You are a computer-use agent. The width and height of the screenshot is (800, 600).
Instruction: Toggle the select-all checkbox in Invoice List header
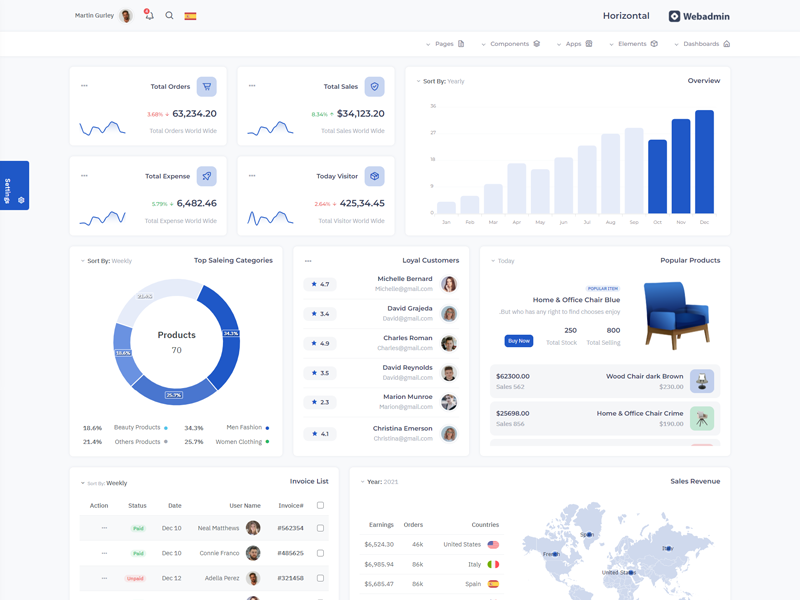[x=320, y=506]
